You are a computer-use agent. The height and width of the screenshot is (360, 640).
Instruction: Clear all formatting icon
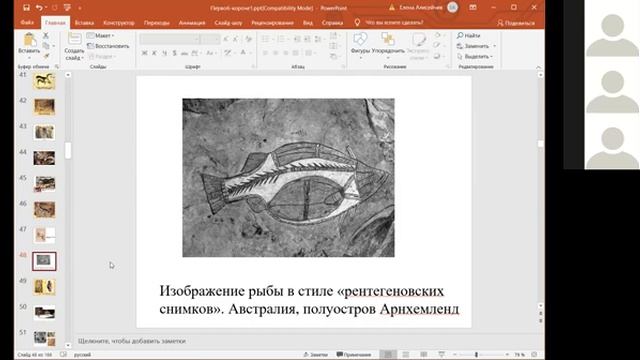pos(248,39)
